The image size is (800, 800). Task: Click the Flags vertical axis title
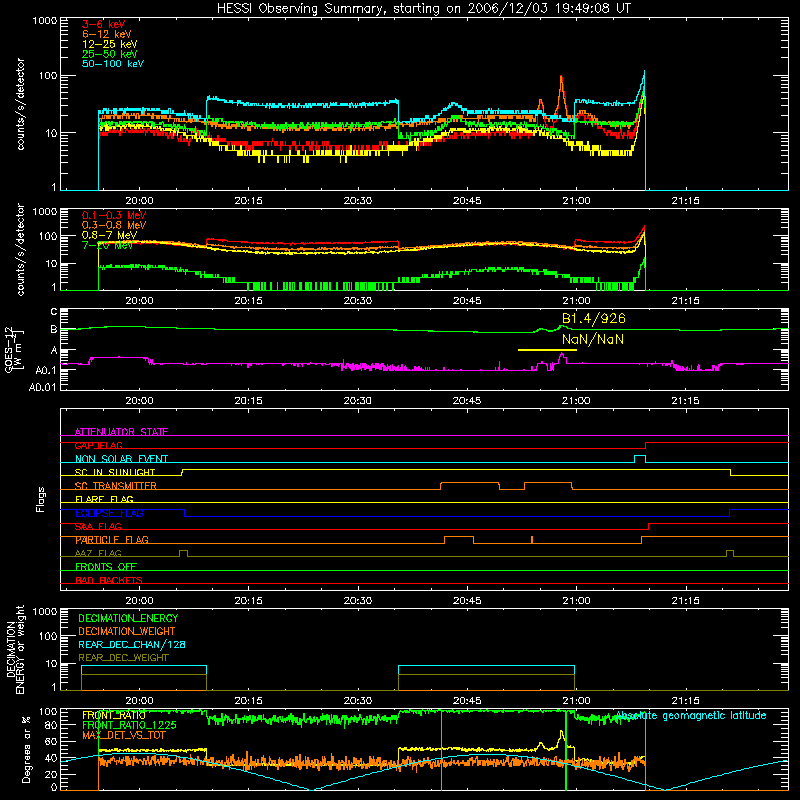point(41,499)
